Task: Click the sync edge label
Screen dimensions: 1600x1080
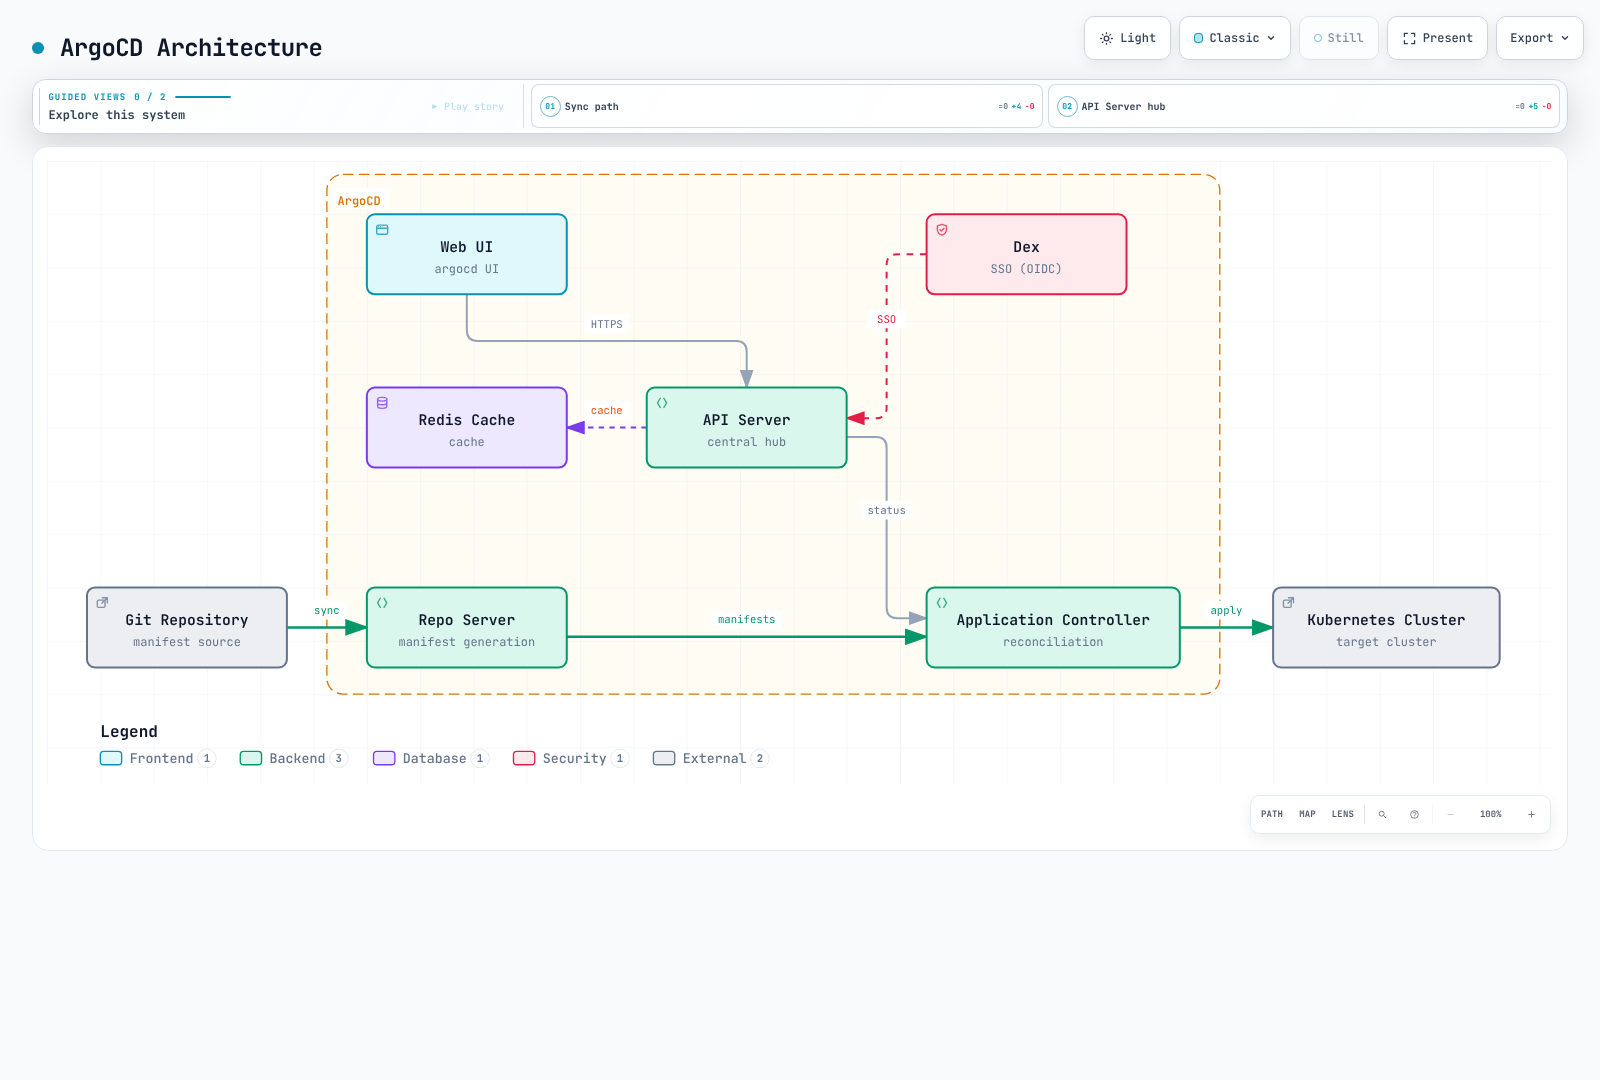Action: [x=327, y=610]
